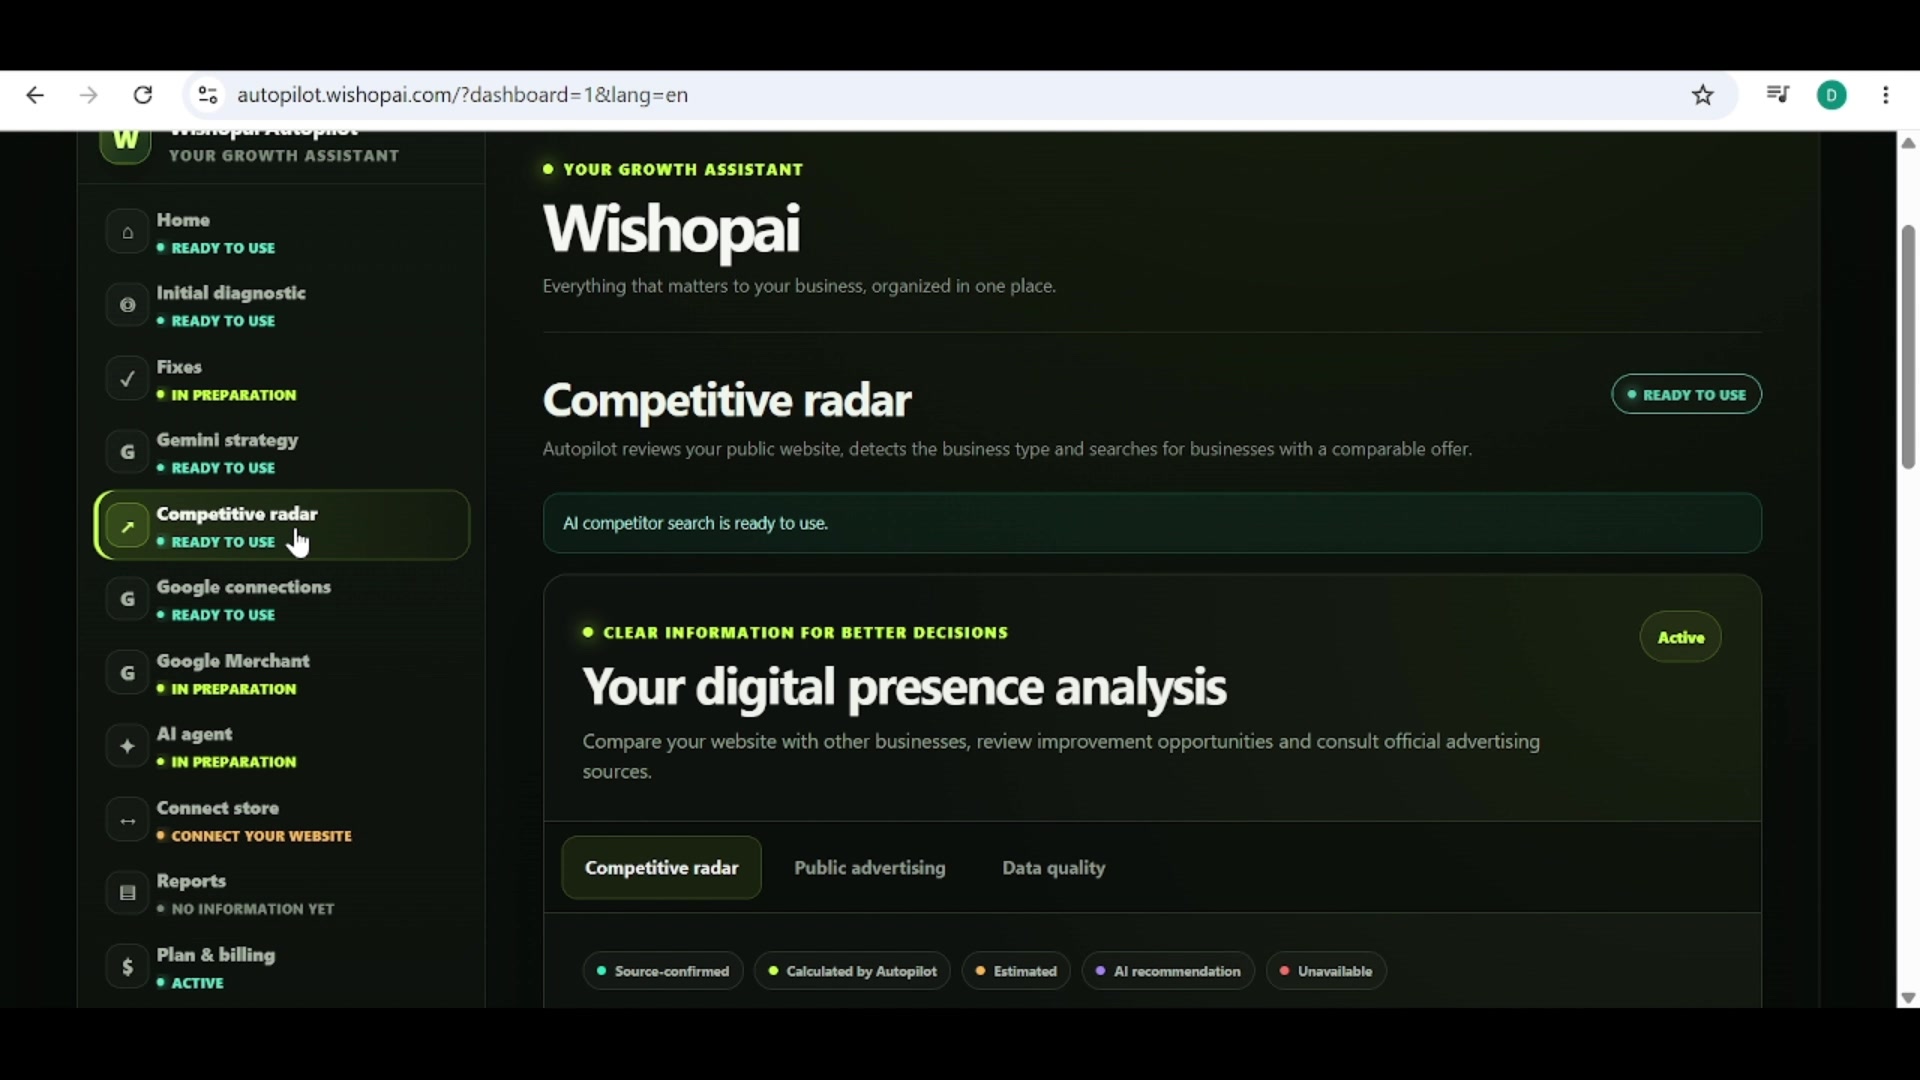Click the Calculated by Autopilot legend chip
Image resolution: width=1920 pixels, height=1080 pixels.
(x=852, y=971)
